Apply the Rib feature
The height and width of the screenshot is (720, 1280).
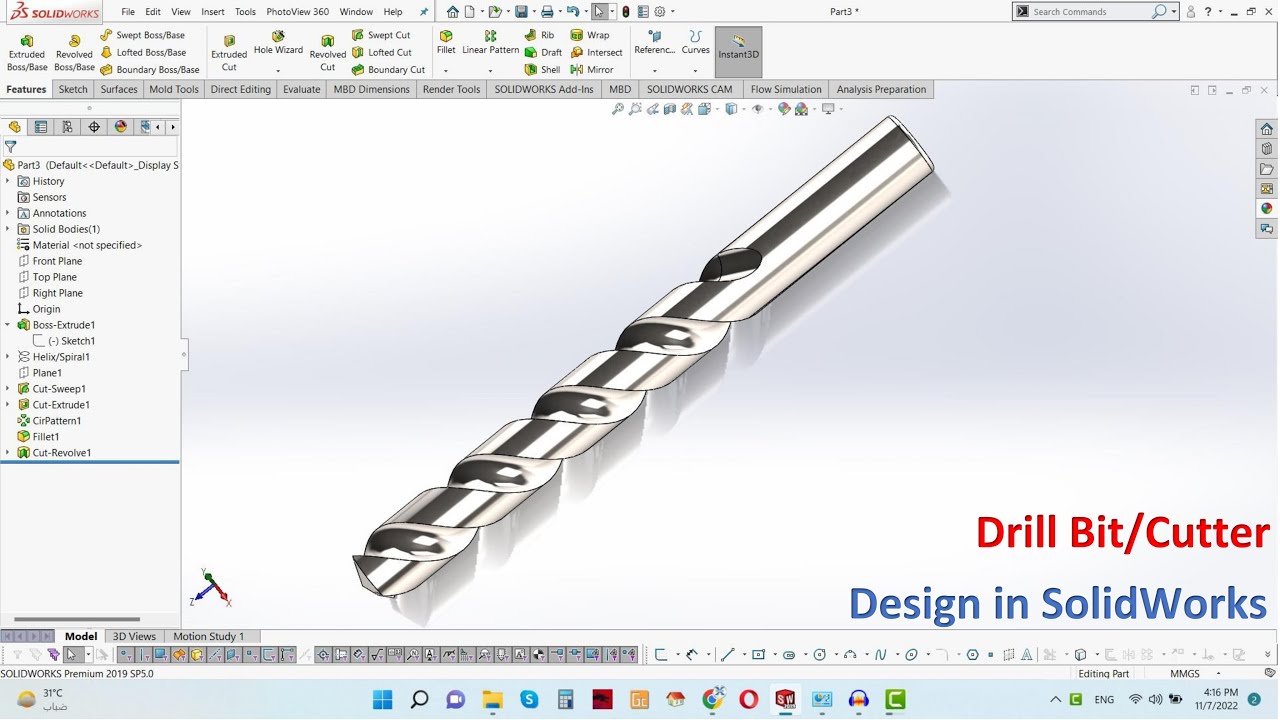coord(539,35)
